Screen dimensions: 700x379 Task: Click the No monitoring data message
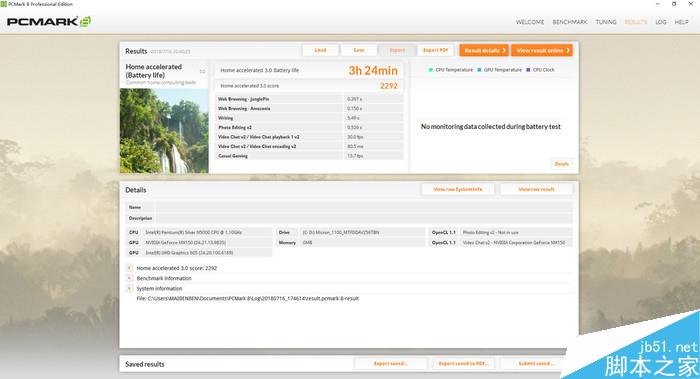tap(491, 127)
